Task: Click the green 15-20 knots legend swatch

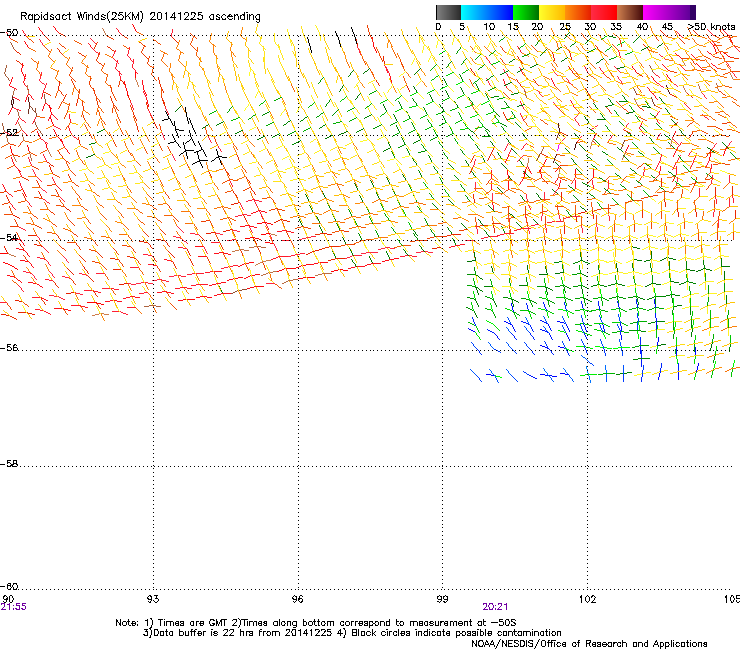Action: click(526, 12)
